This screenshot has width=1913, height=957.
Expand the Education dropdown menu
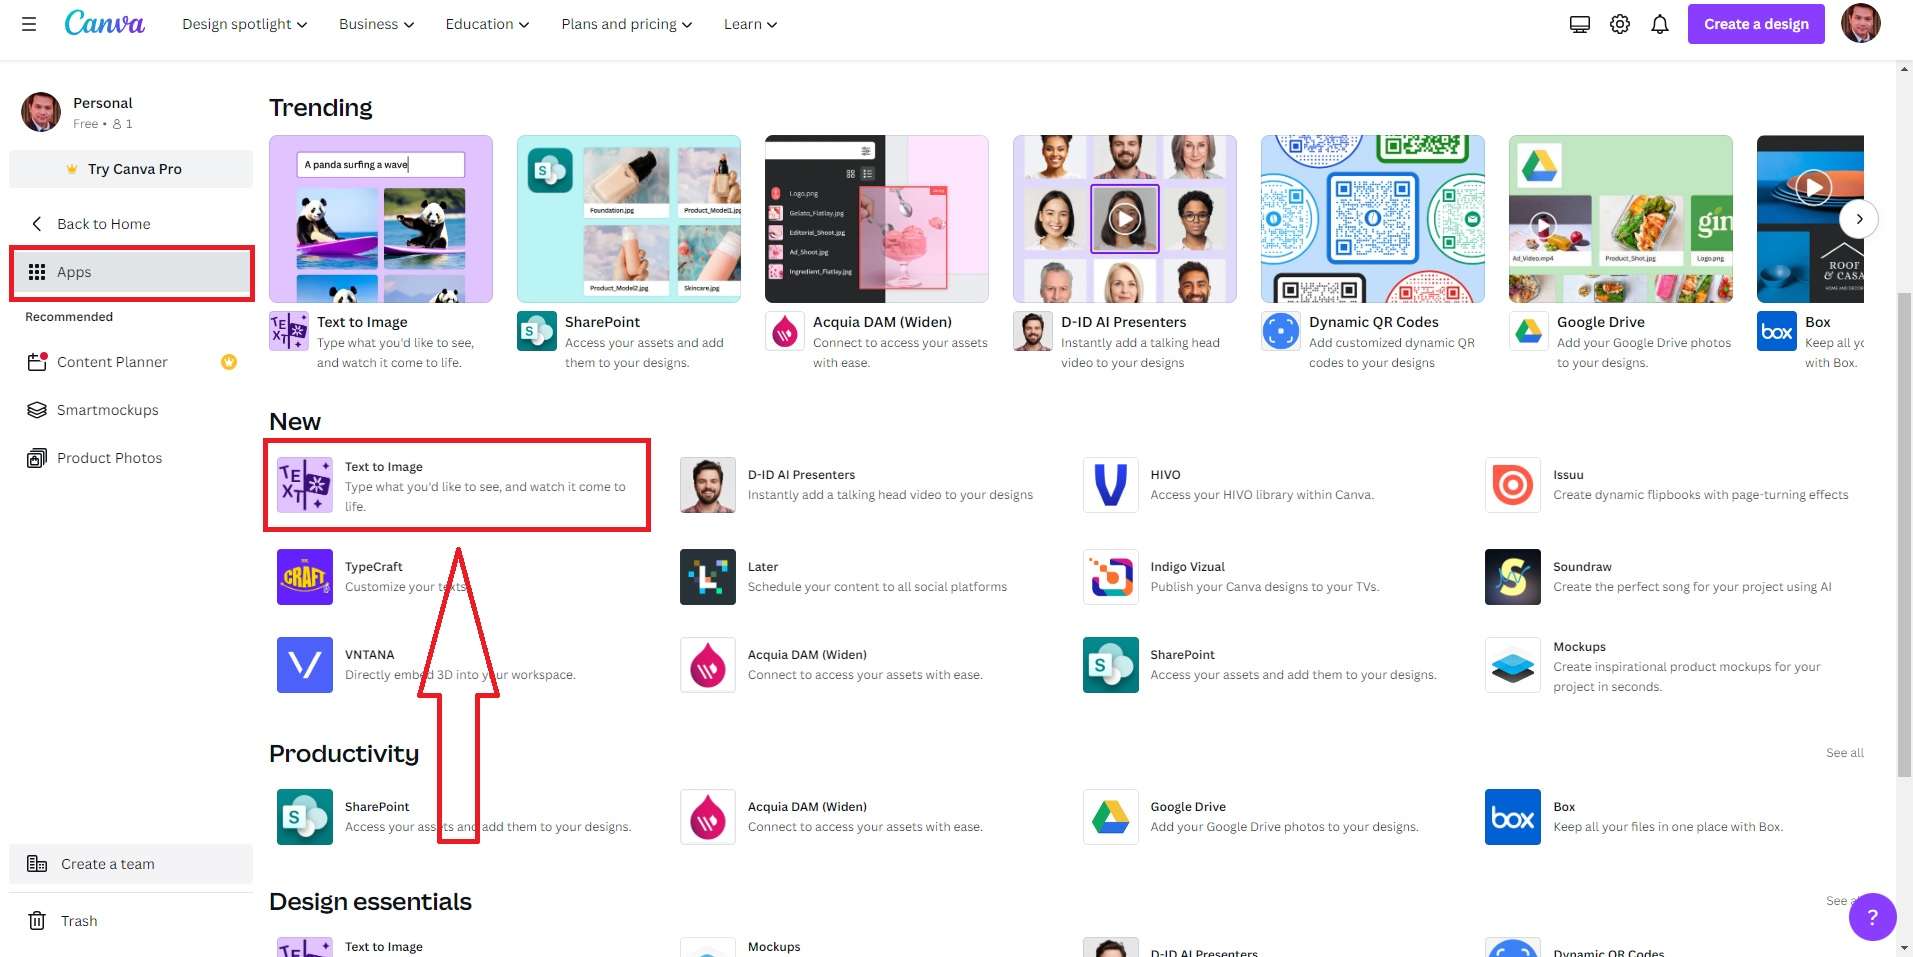tap(488, 24)
